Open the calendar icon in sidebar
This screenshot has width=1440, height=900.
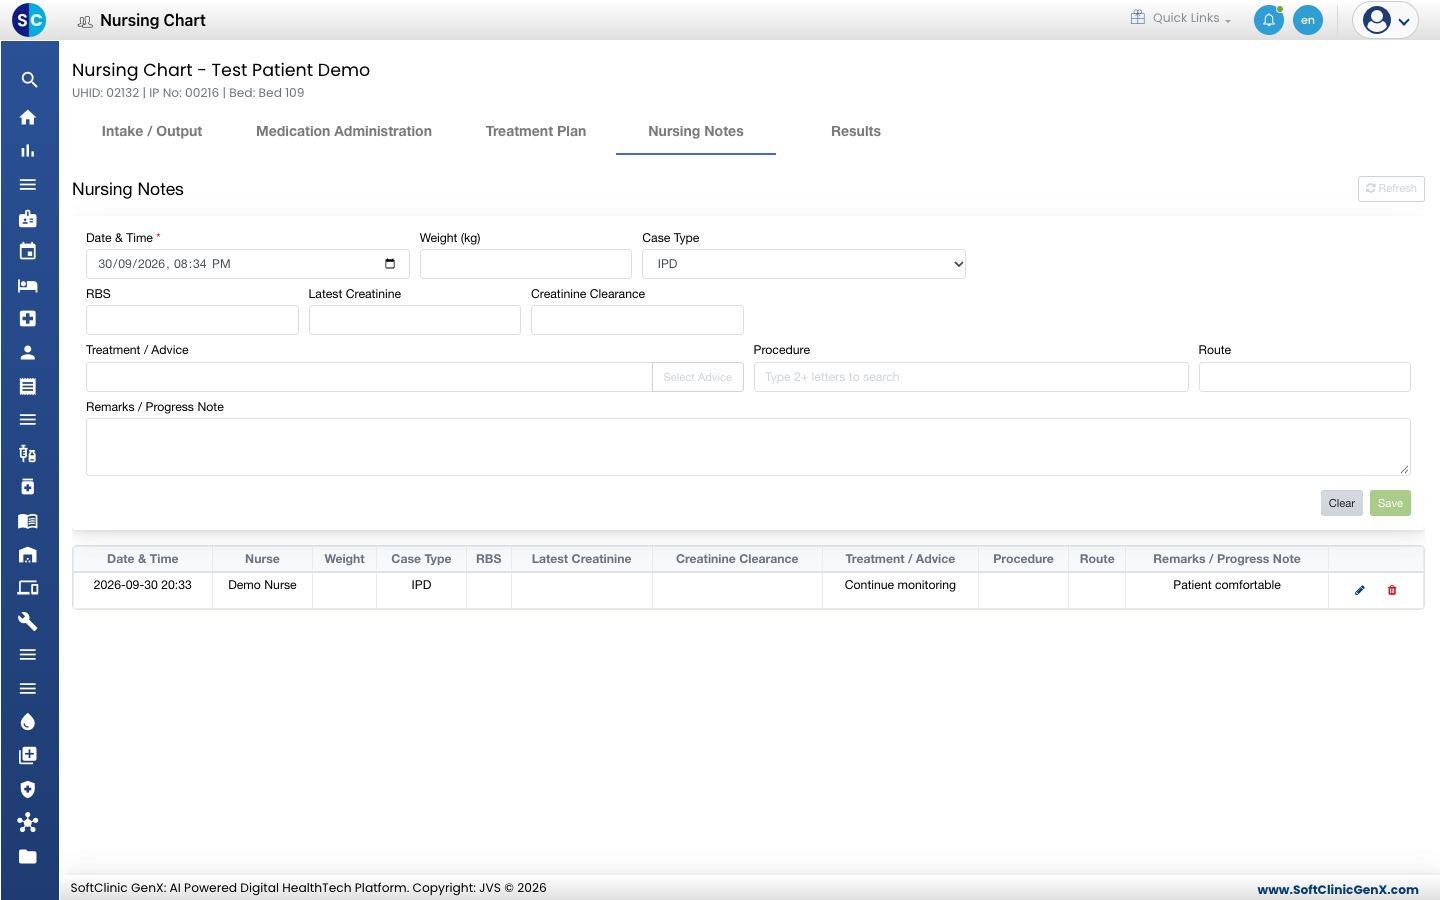28,251
